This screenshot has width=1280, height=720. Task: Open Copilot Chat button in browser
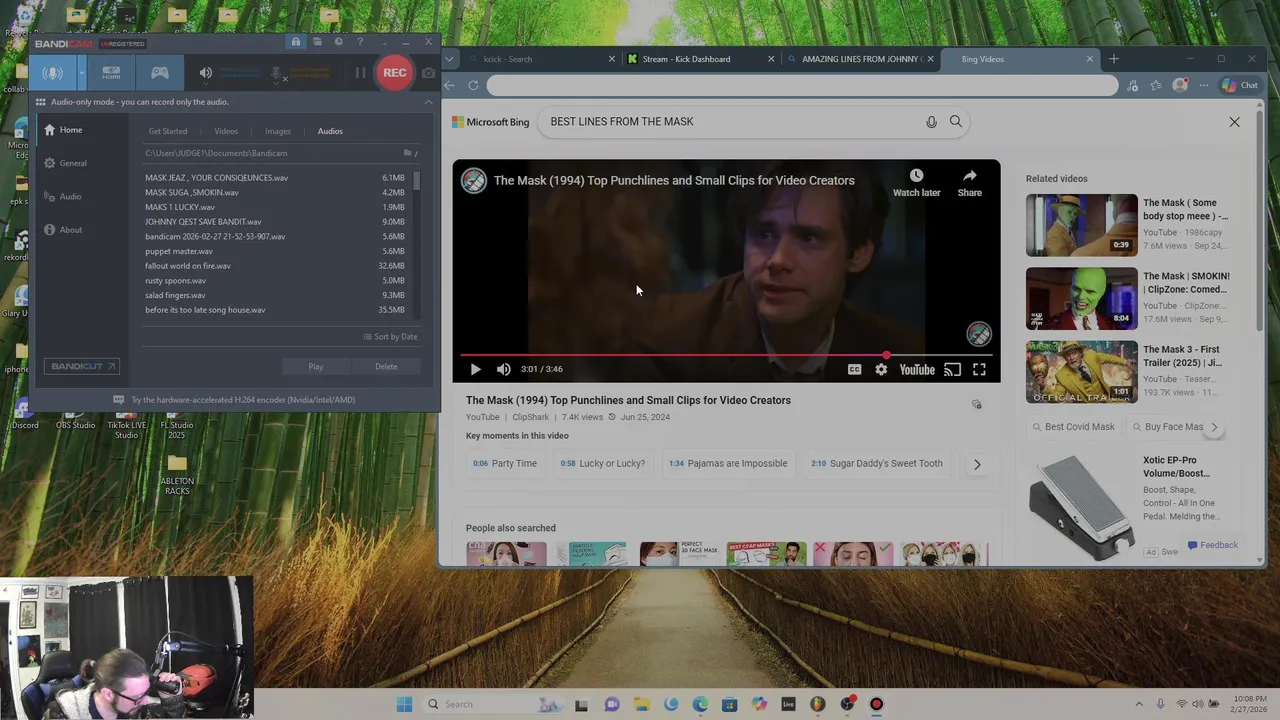click(1241, 85)
